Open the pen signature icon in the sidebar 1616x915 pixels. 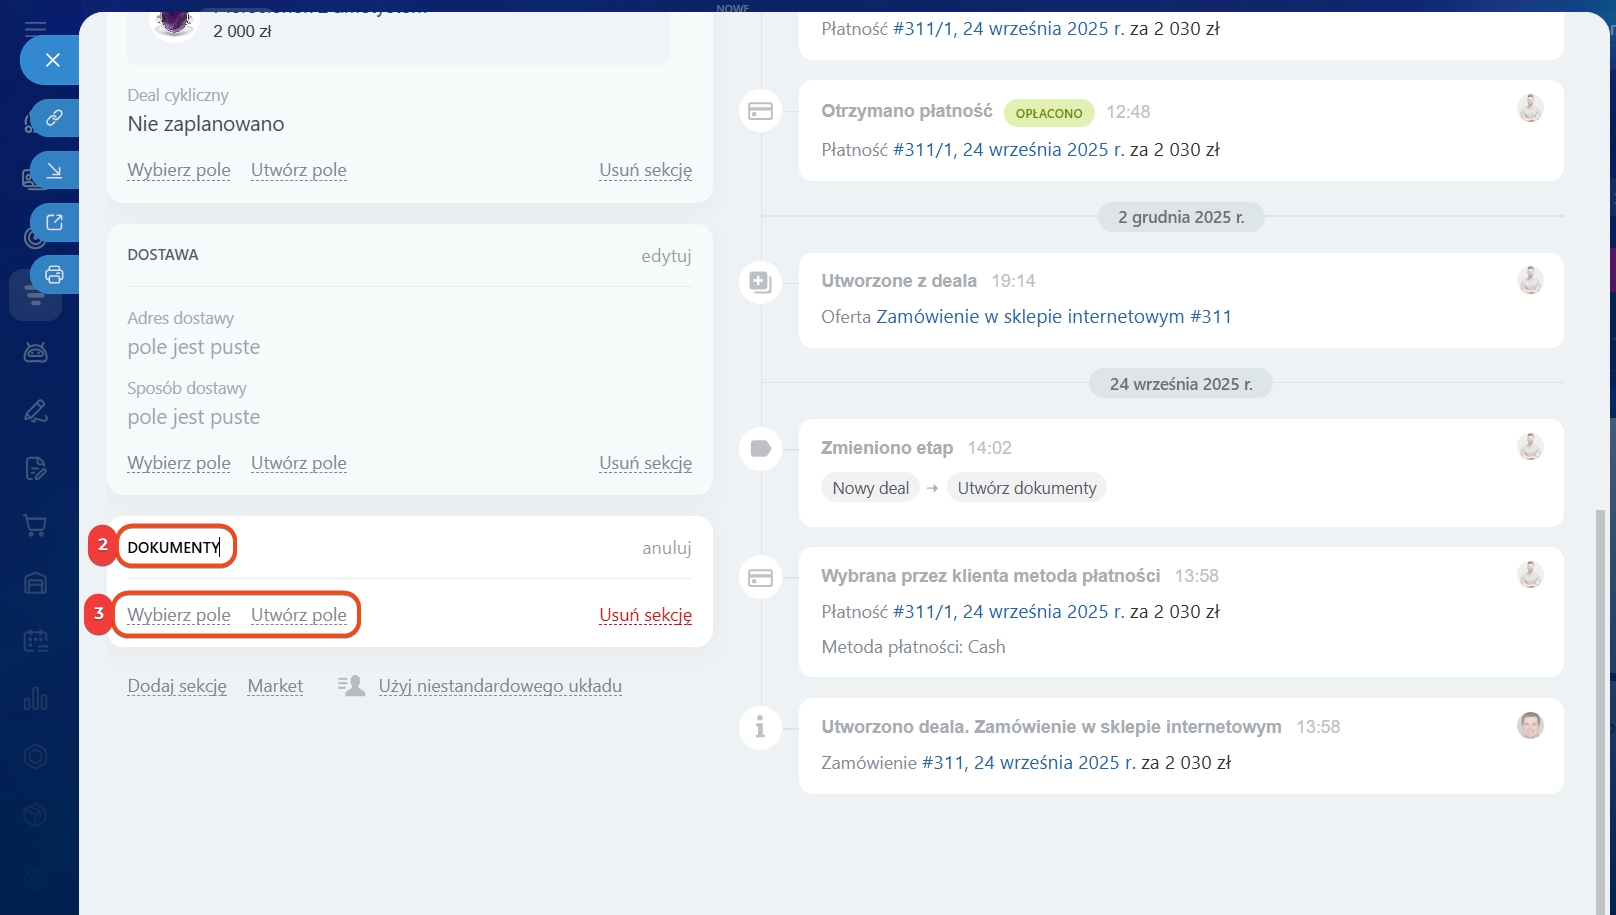click(35, 410)
